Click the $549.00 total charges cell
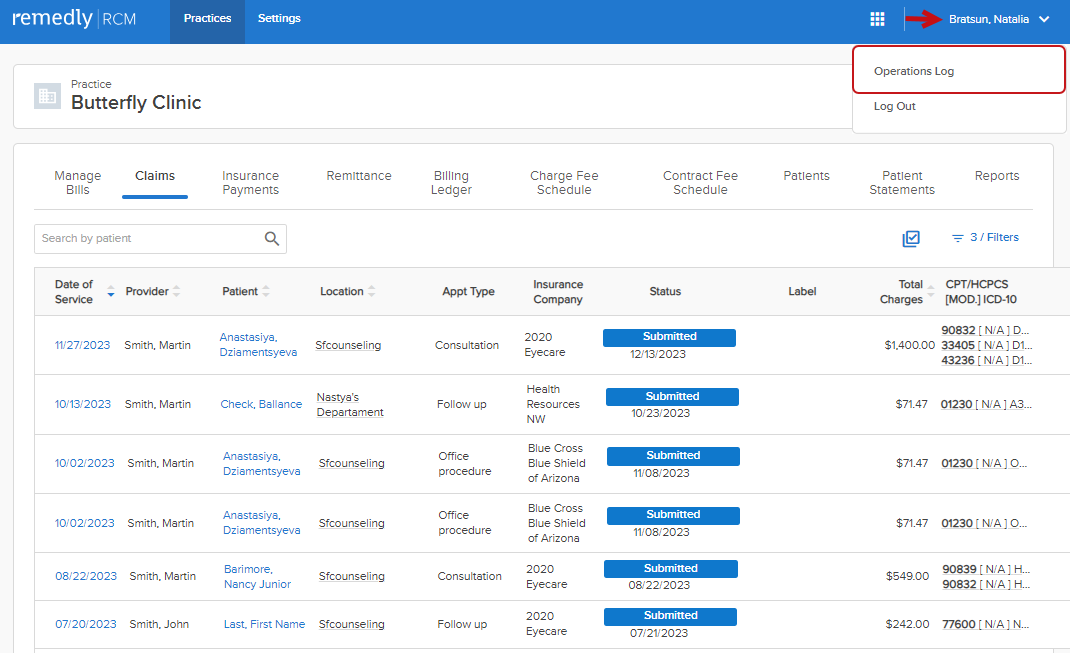1070x653 pixels. (x=907, y=577)
